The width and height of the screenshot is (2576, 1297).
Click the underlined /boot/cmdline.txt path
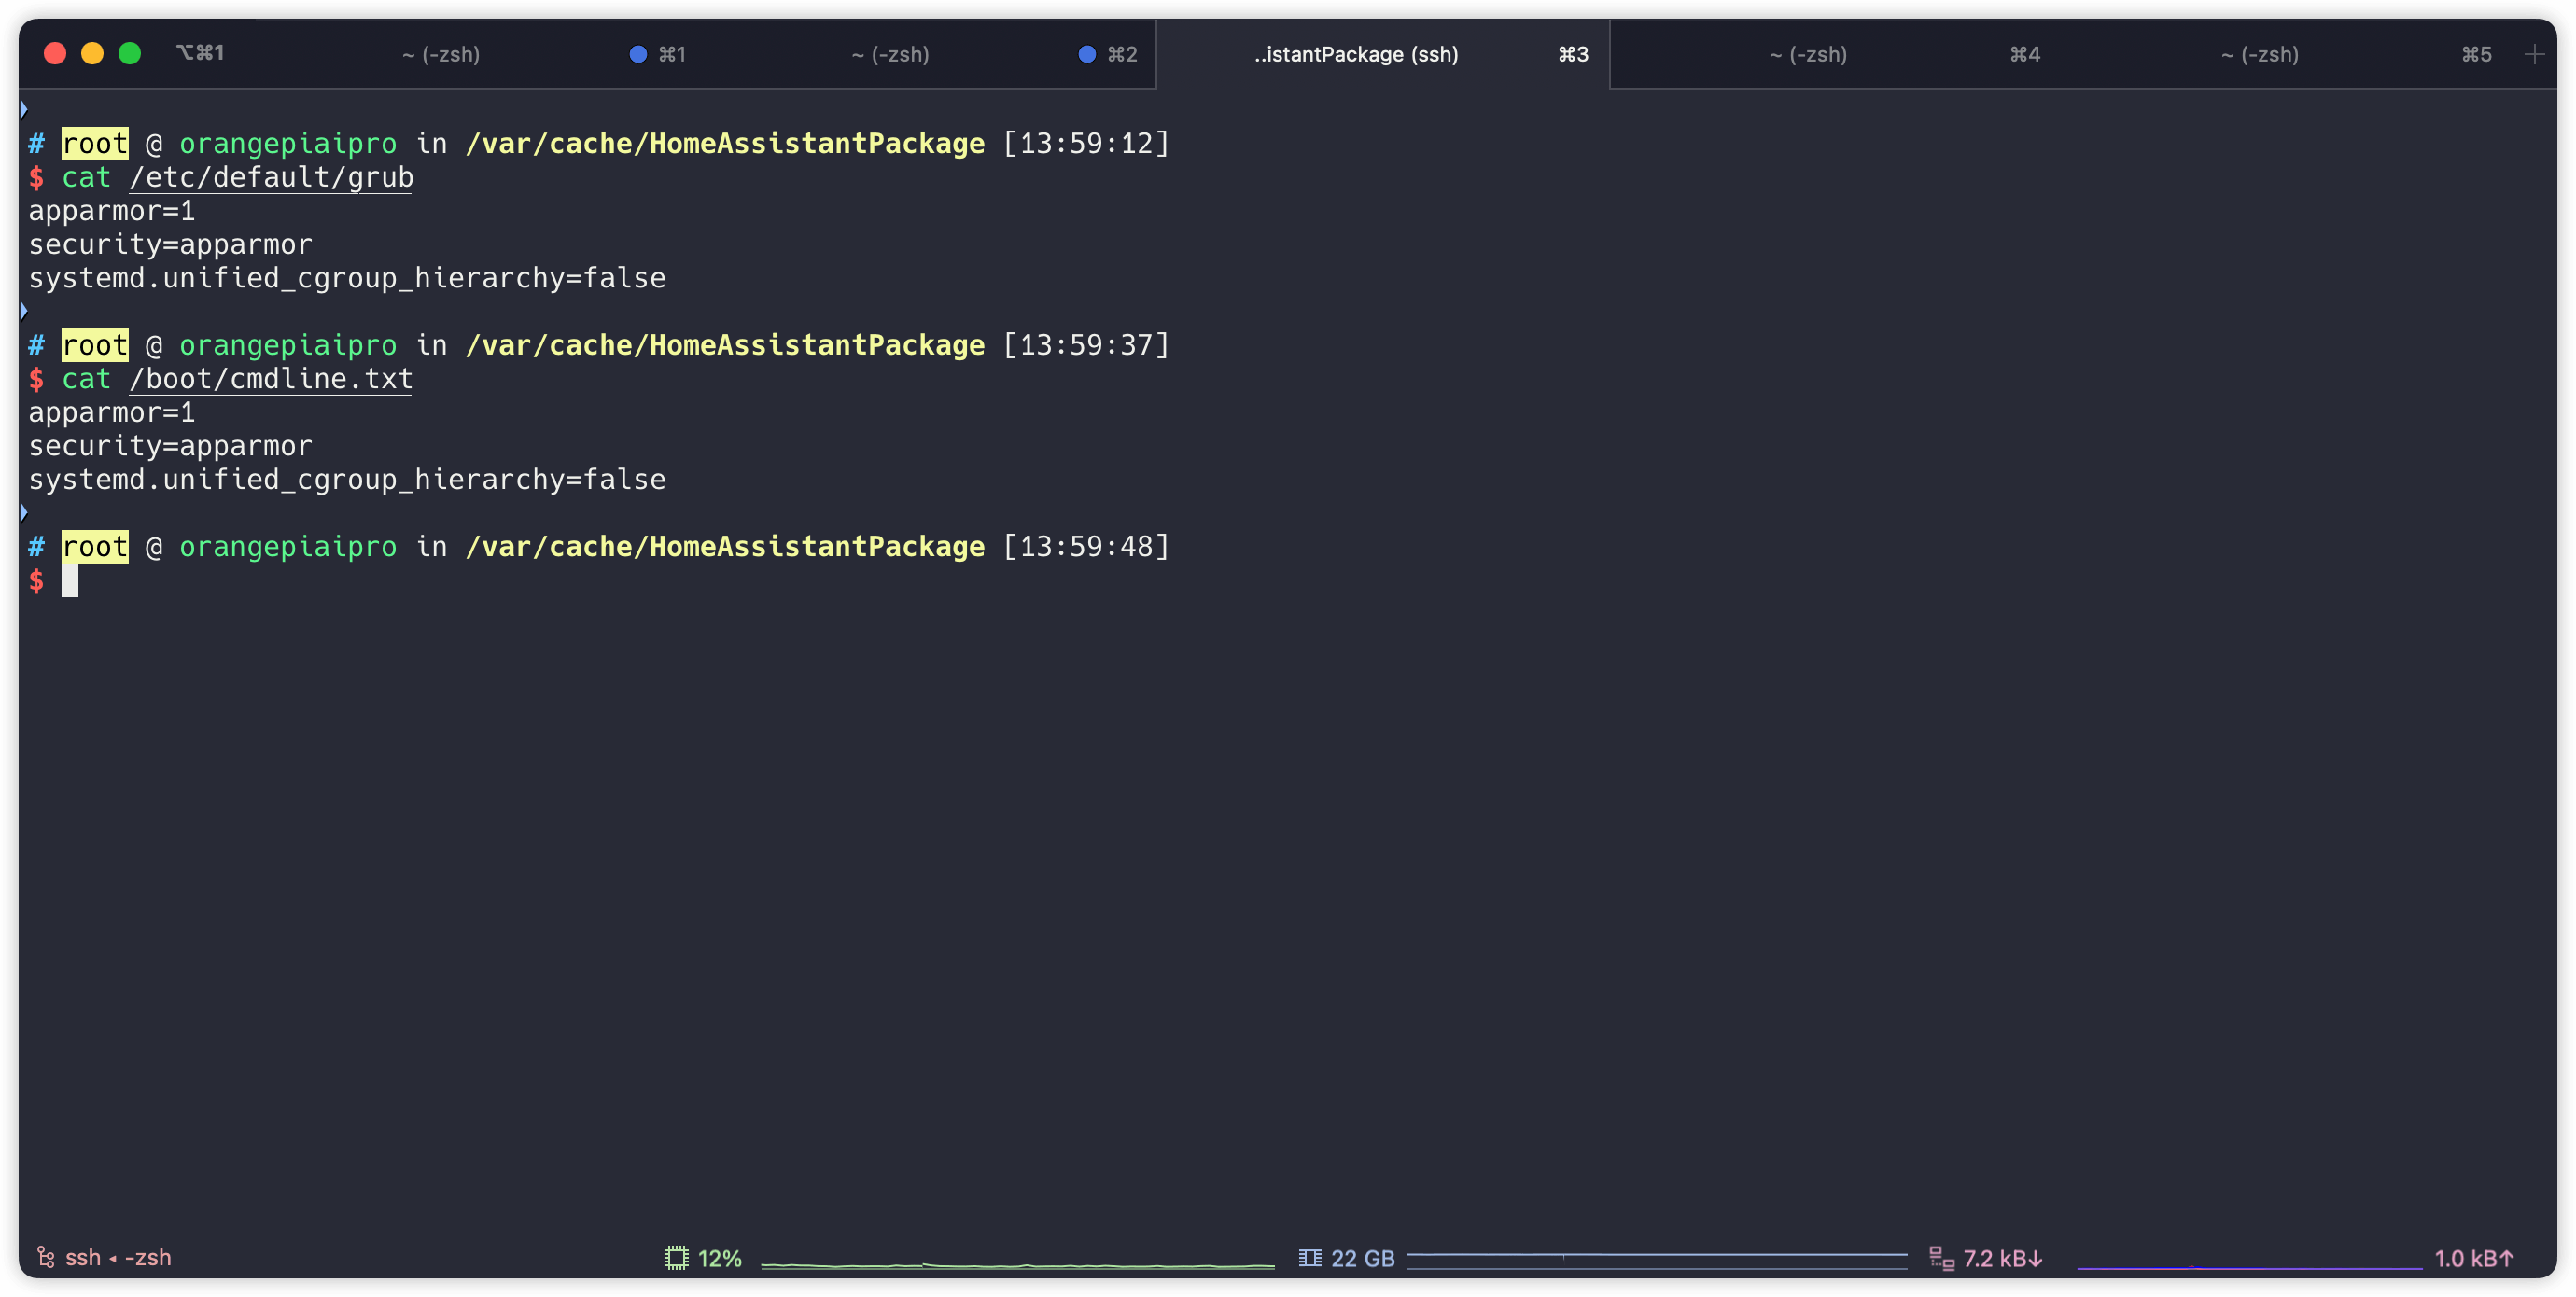coord(271,379)
